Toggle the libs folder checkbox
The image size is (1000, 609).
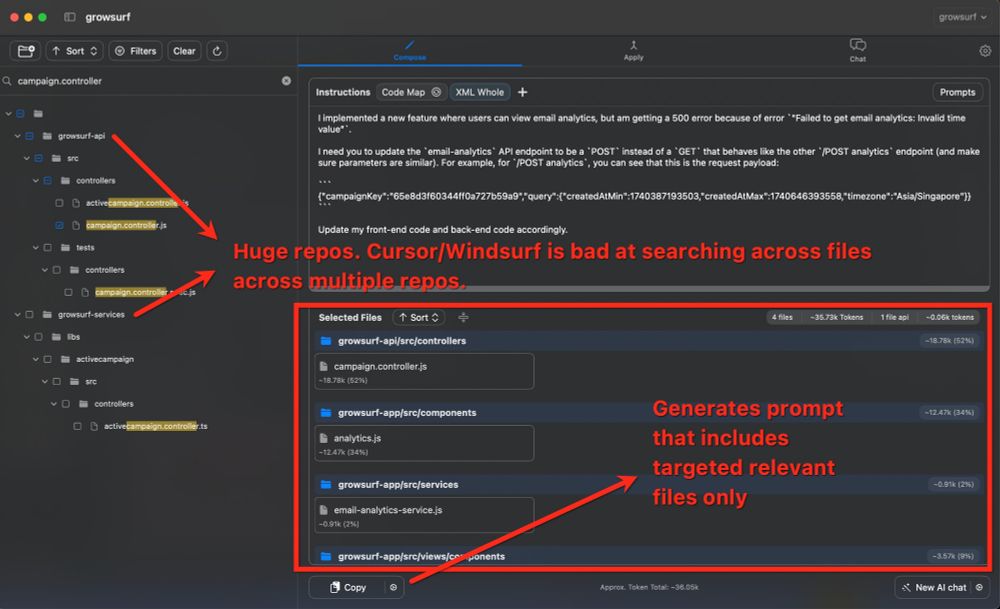click(38, 337)
